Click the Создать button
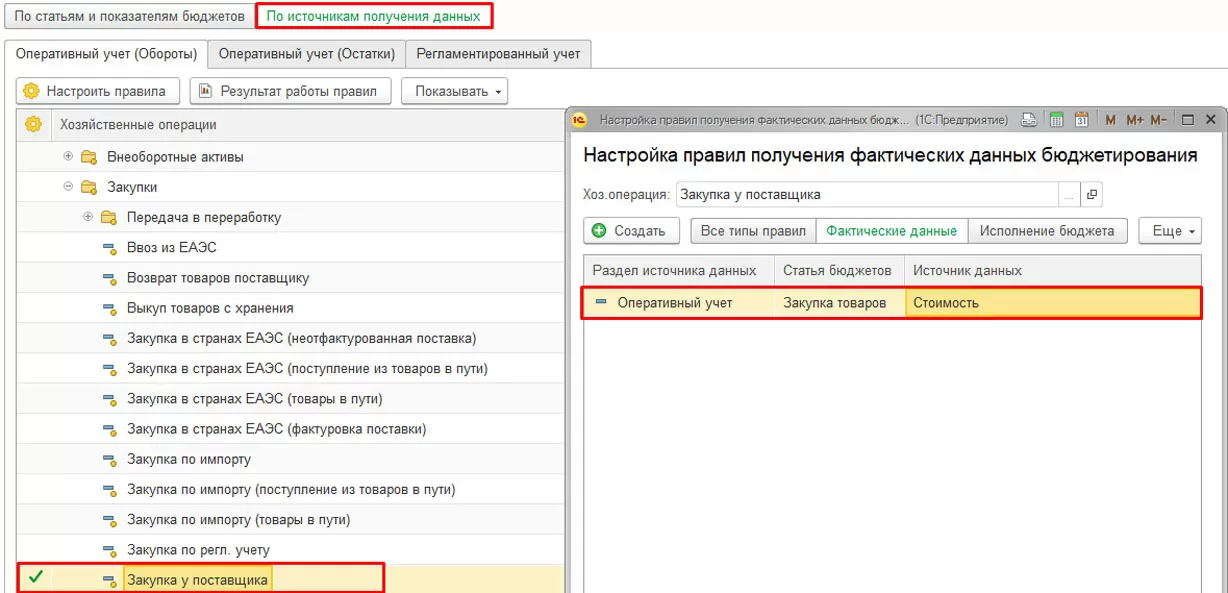The image size is (1228, 593). point(631,231)
